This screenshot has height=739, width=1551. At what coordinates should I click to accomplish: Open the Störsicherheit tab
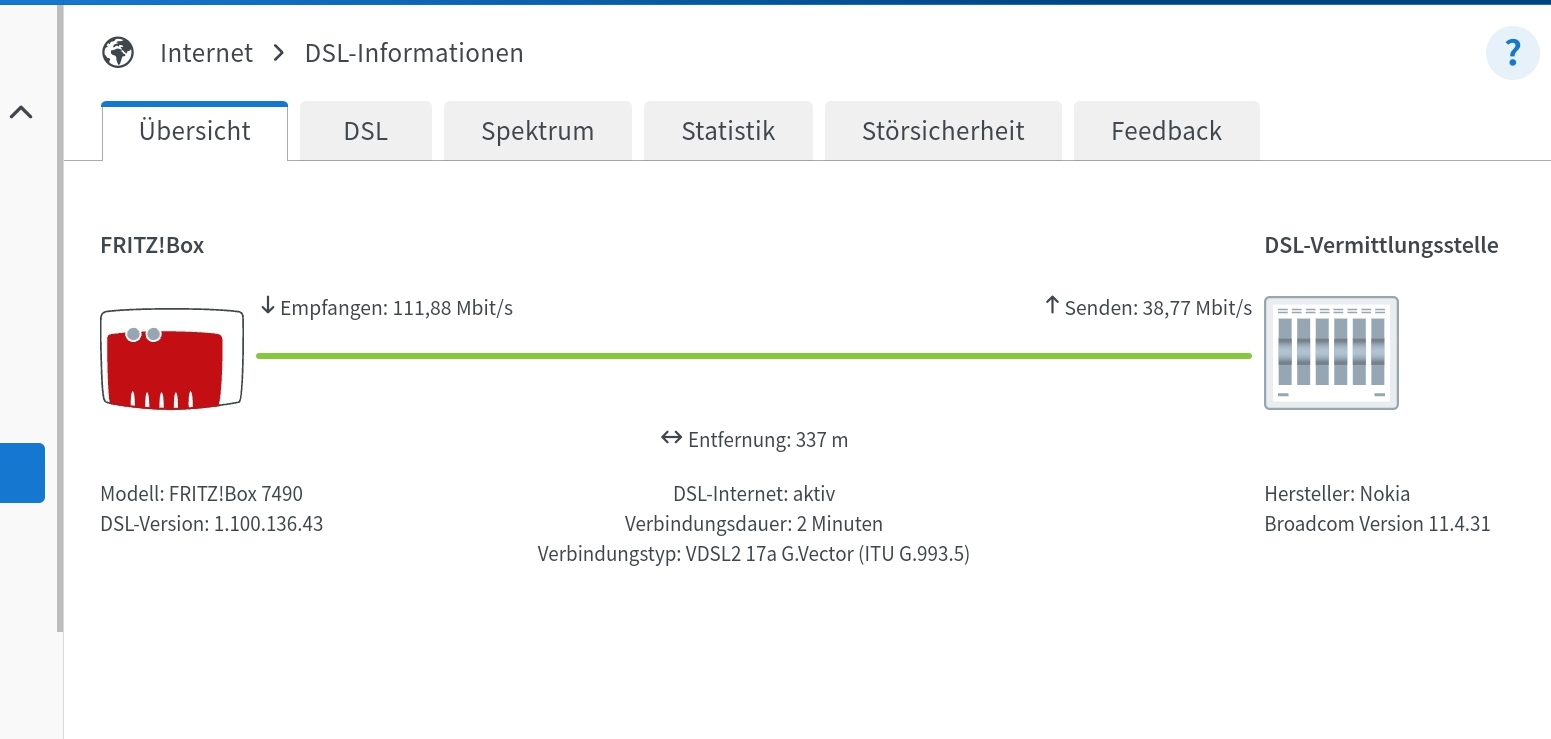(x=942, y=130)
